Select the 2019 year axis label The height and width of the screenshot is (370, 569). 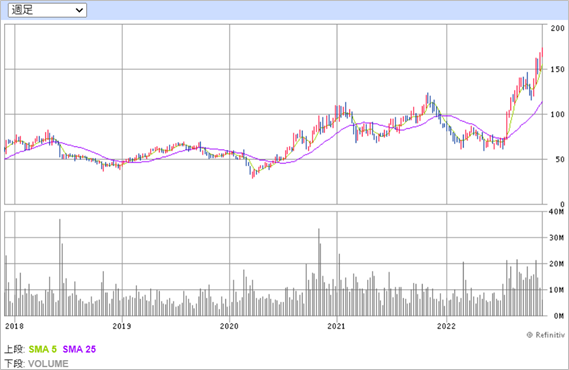click(x=122, y=326)
